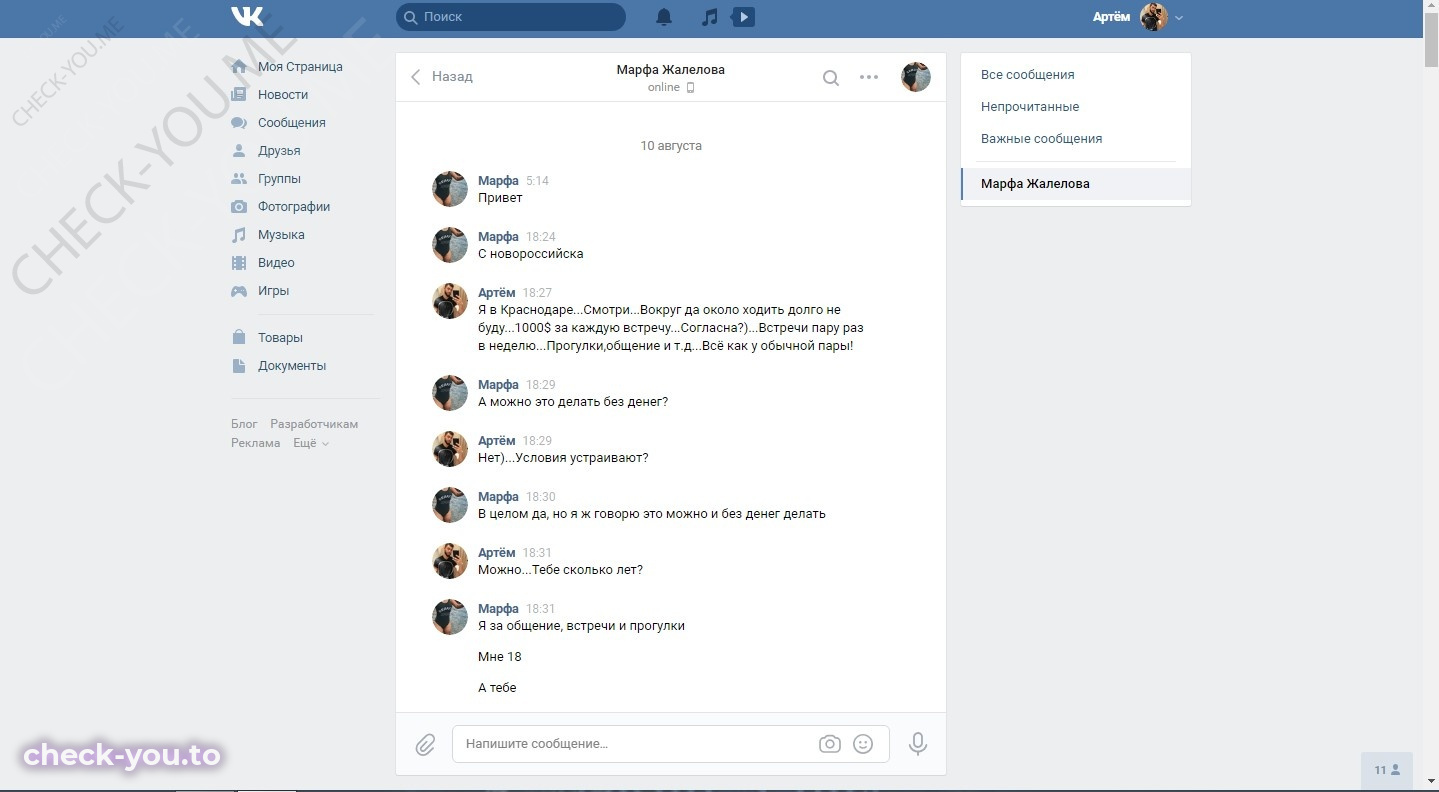Click the people icon beside Группы

239,179
